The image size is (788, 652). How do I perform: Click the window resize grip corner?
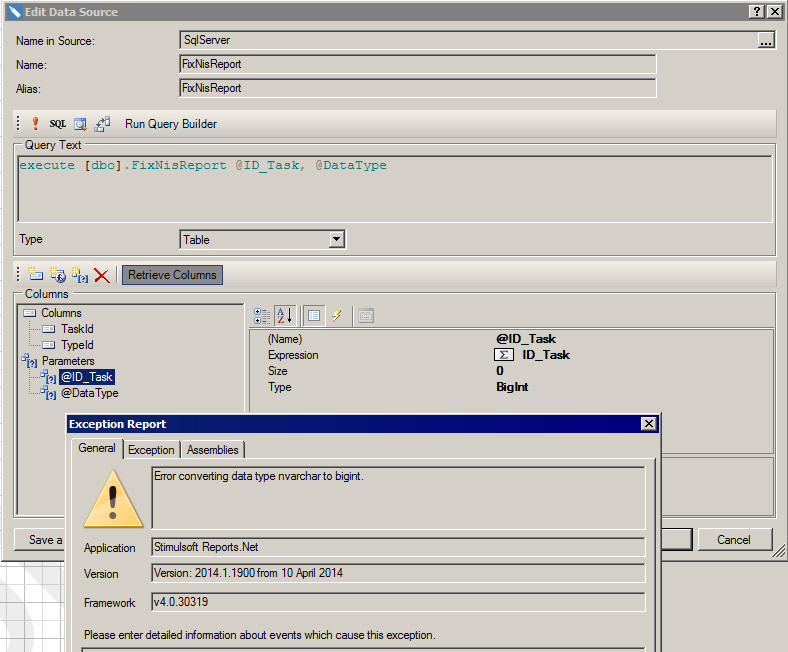[778, 552]
